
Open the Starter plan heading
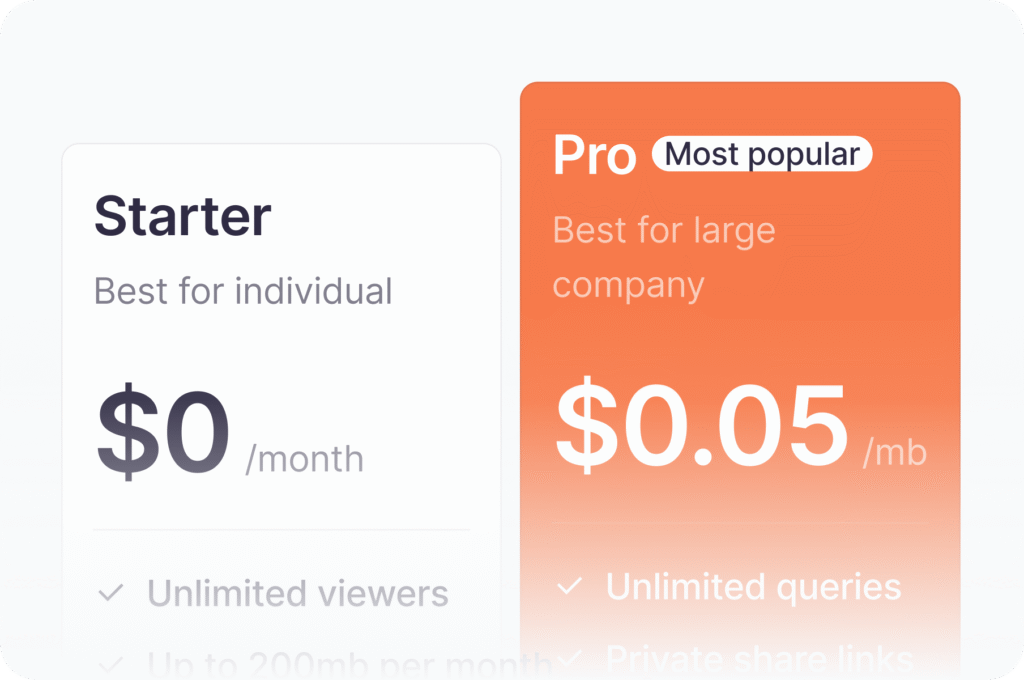[183, 216]
